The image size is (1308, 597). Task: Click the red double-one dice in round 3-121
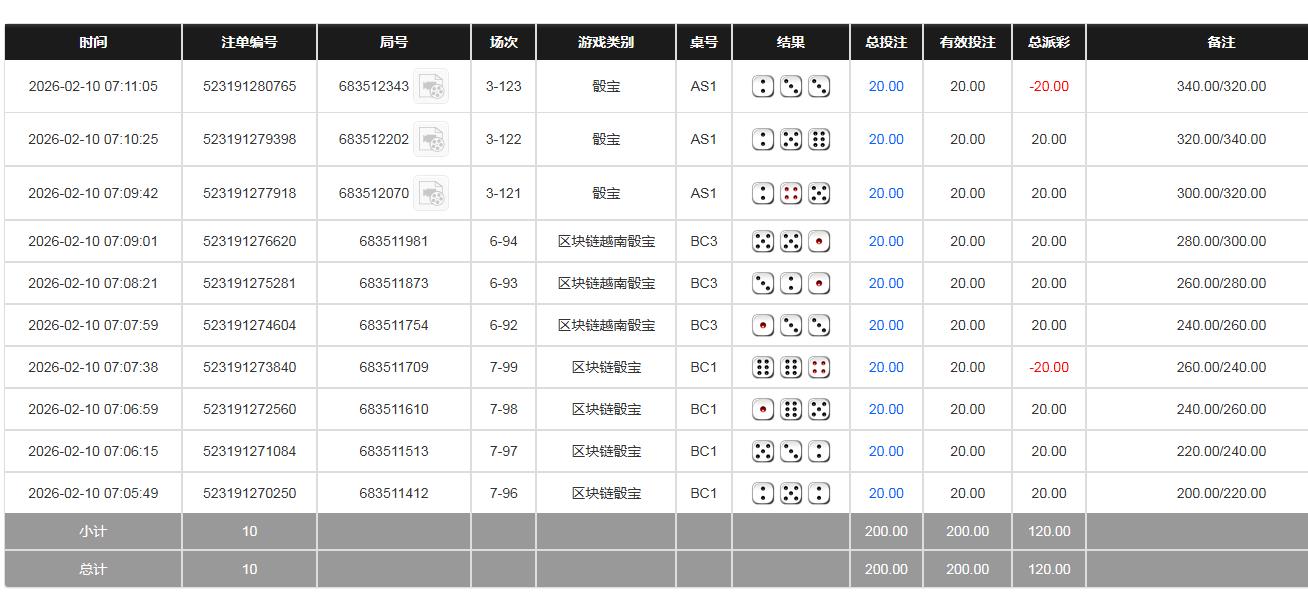pyautogui.click(x=790, y=192)
